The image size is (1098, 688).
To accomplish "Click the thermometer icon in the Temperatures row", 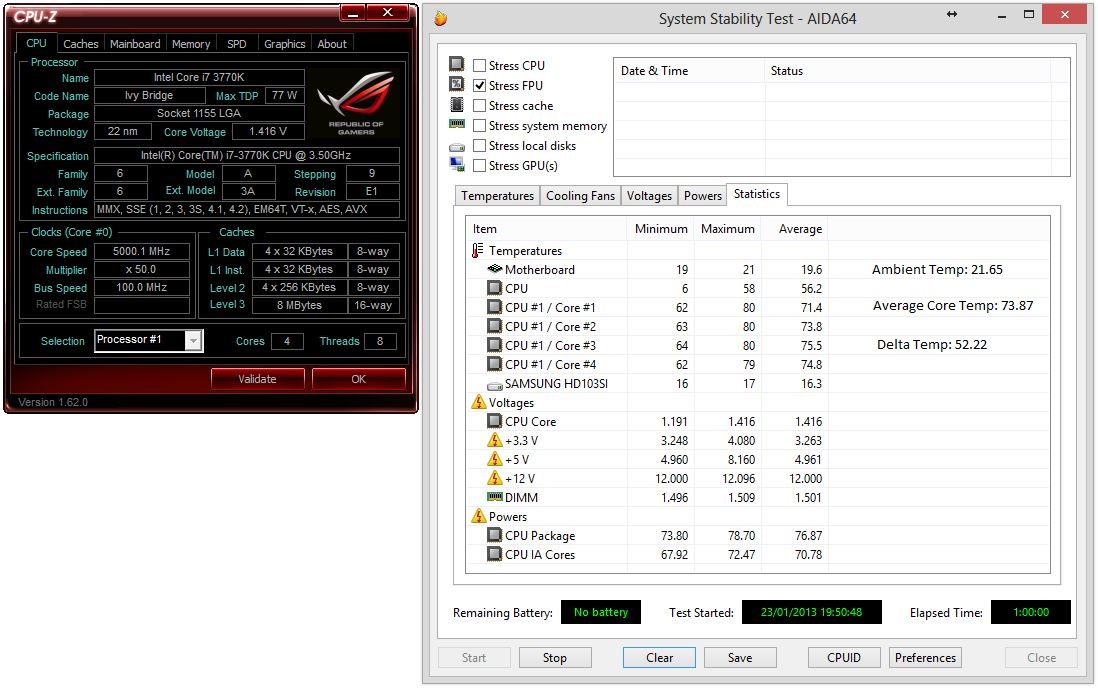I will (x=478, y=250).
